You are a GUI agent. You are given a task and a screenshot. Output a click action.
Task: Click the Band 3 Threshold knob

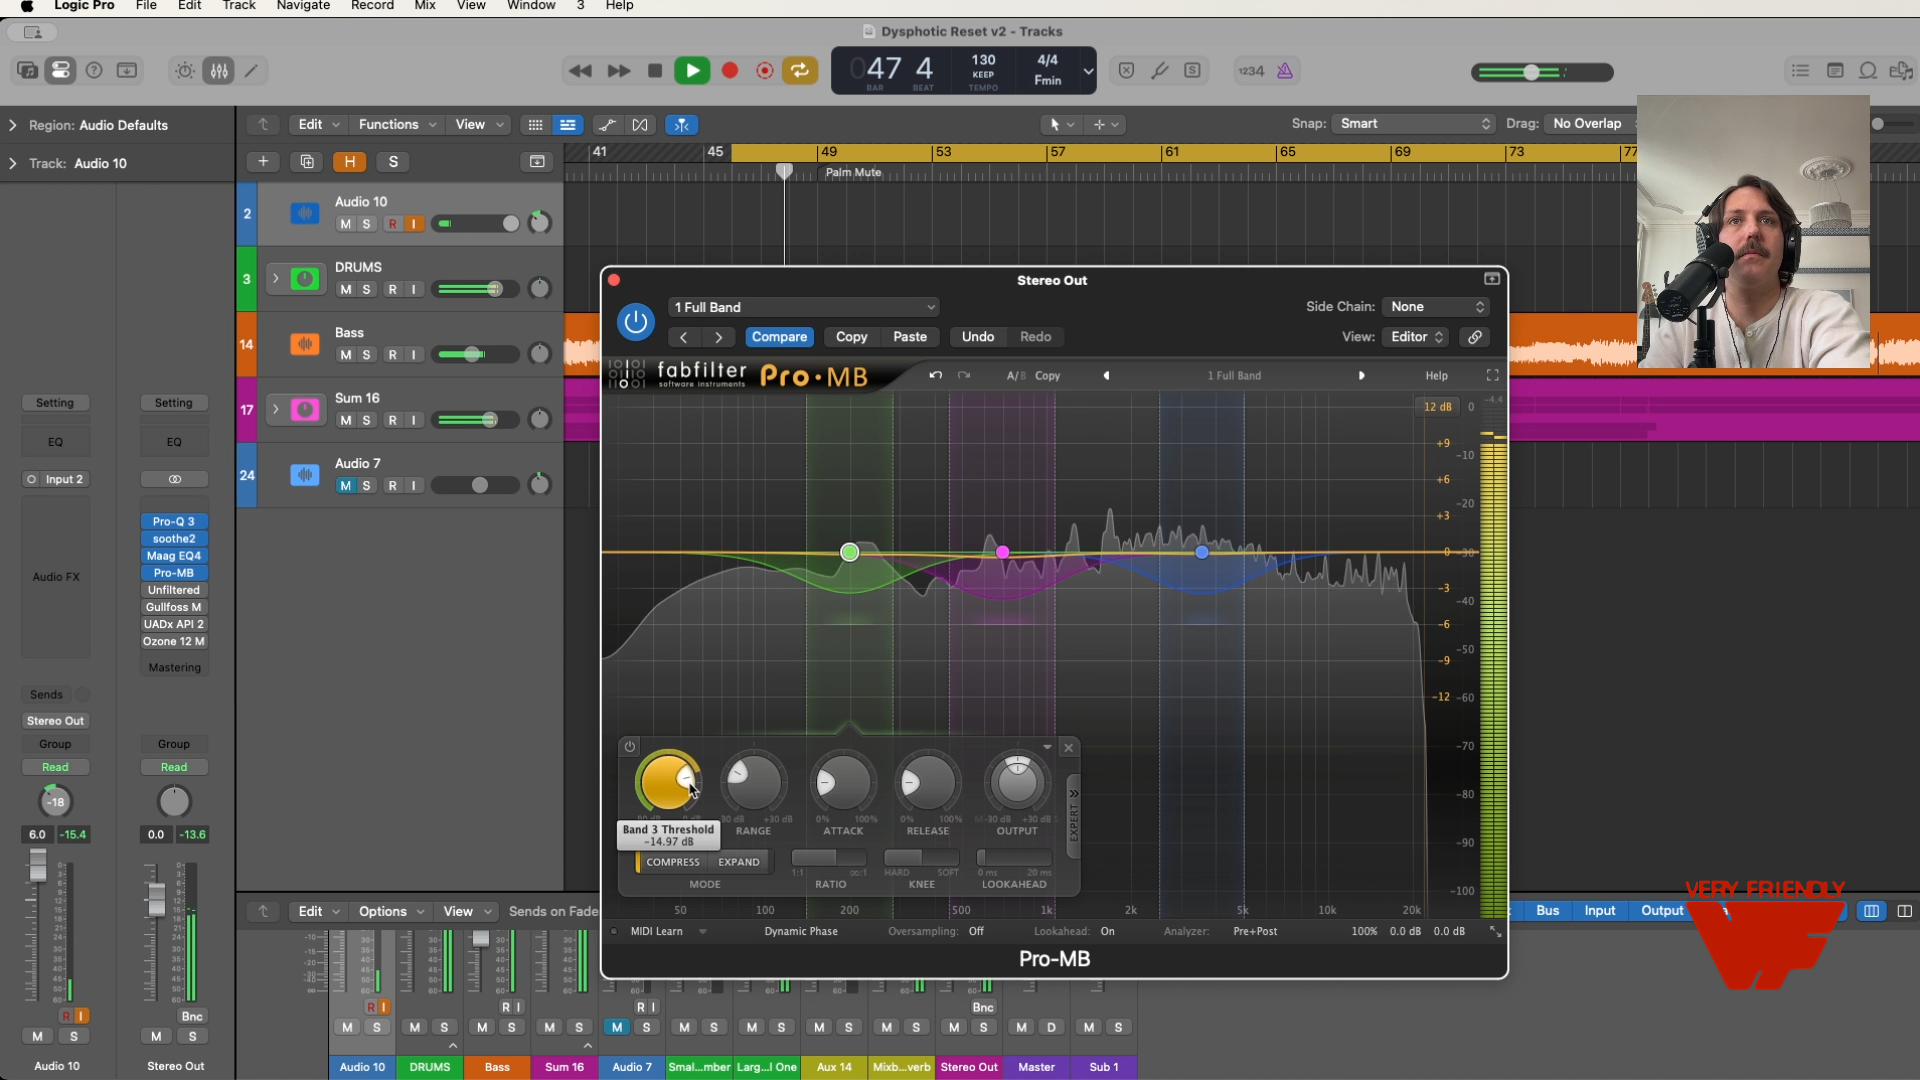(x=667, y=782)
